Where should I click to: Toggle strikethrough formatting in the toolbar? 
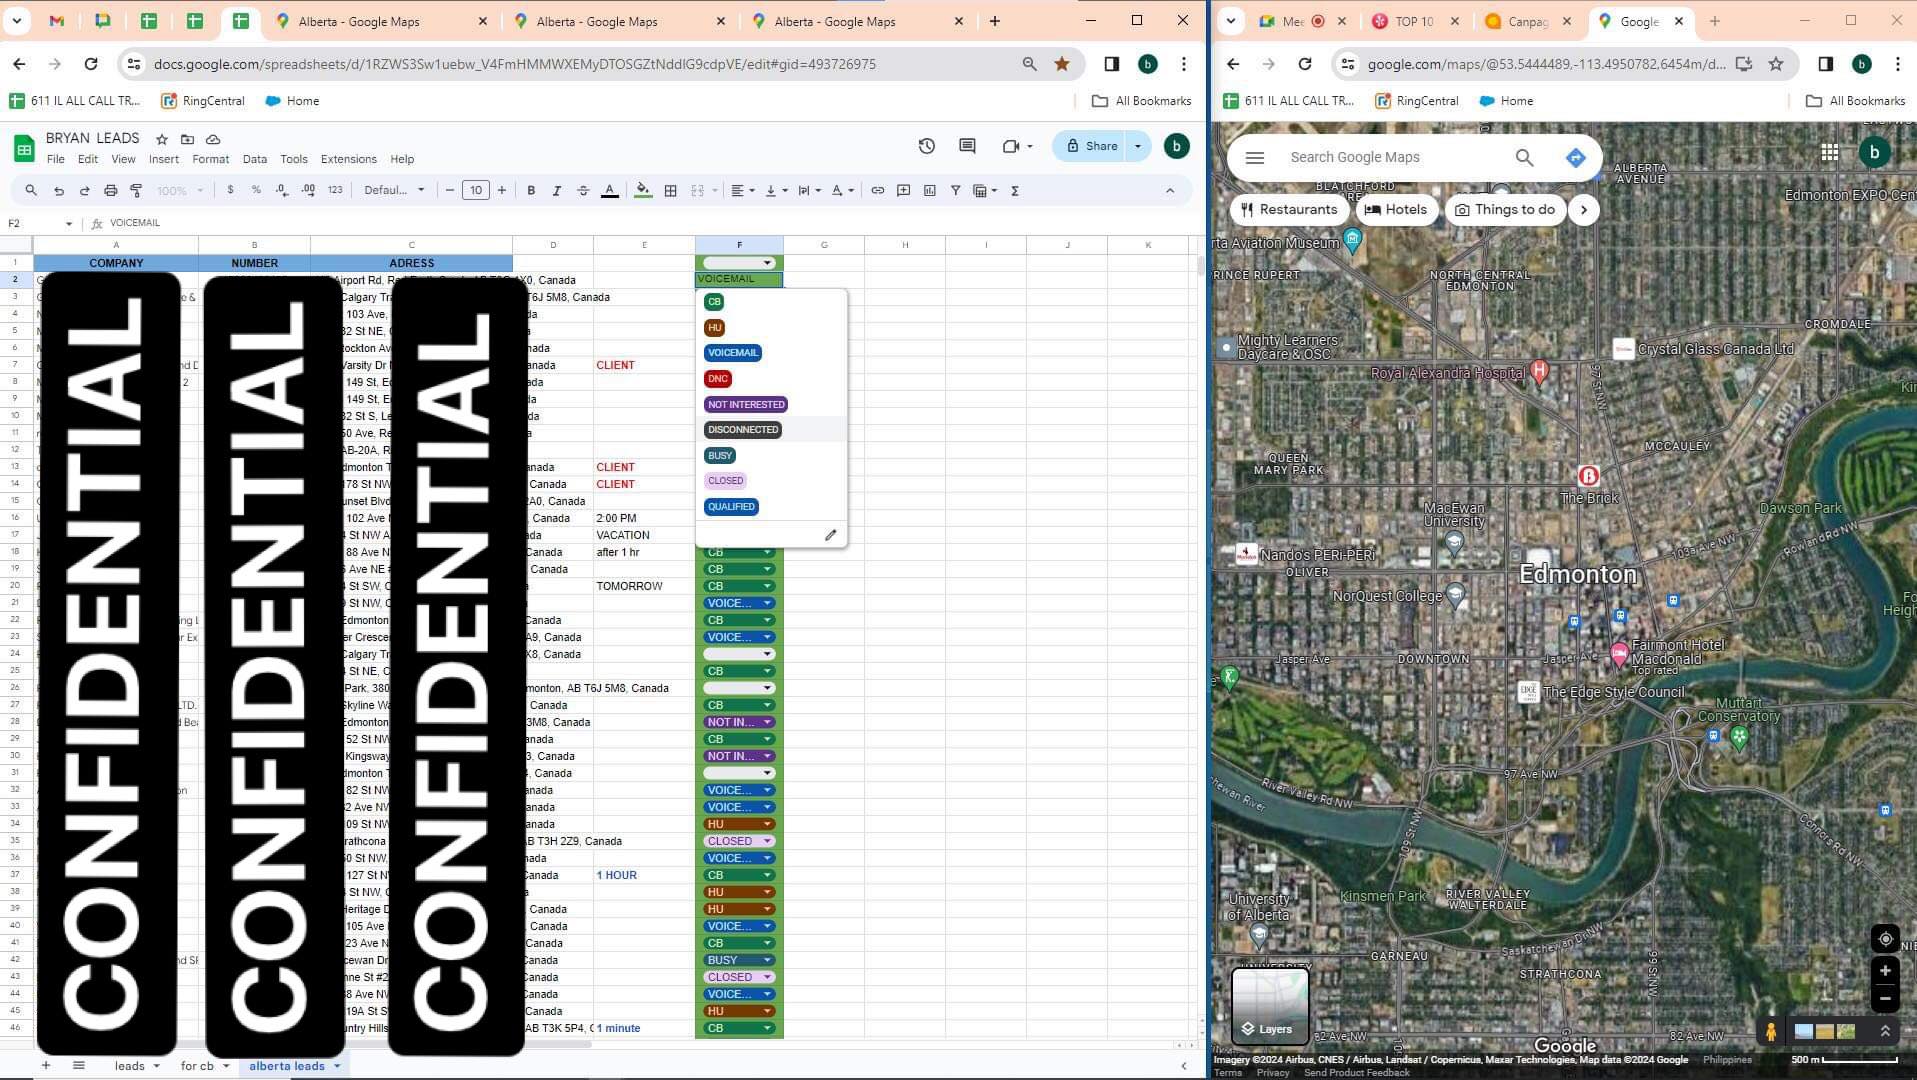(583, 190)
